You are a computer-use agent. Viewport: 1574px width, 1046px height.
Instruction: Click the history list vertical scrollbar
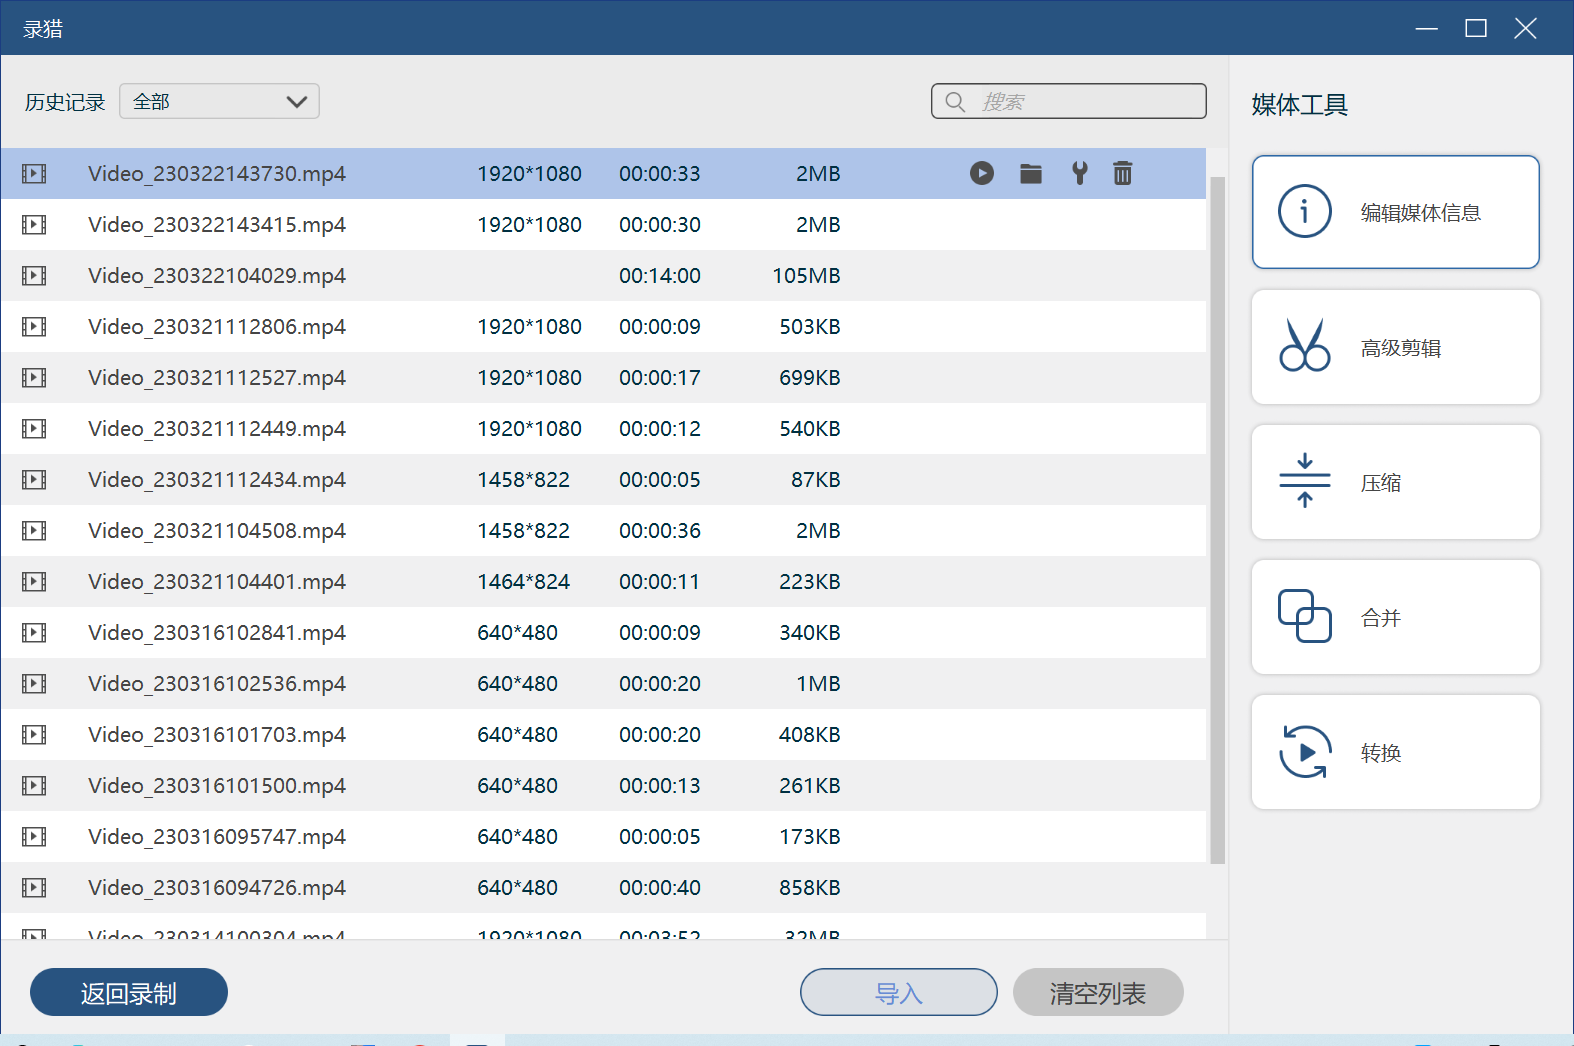1217,520
